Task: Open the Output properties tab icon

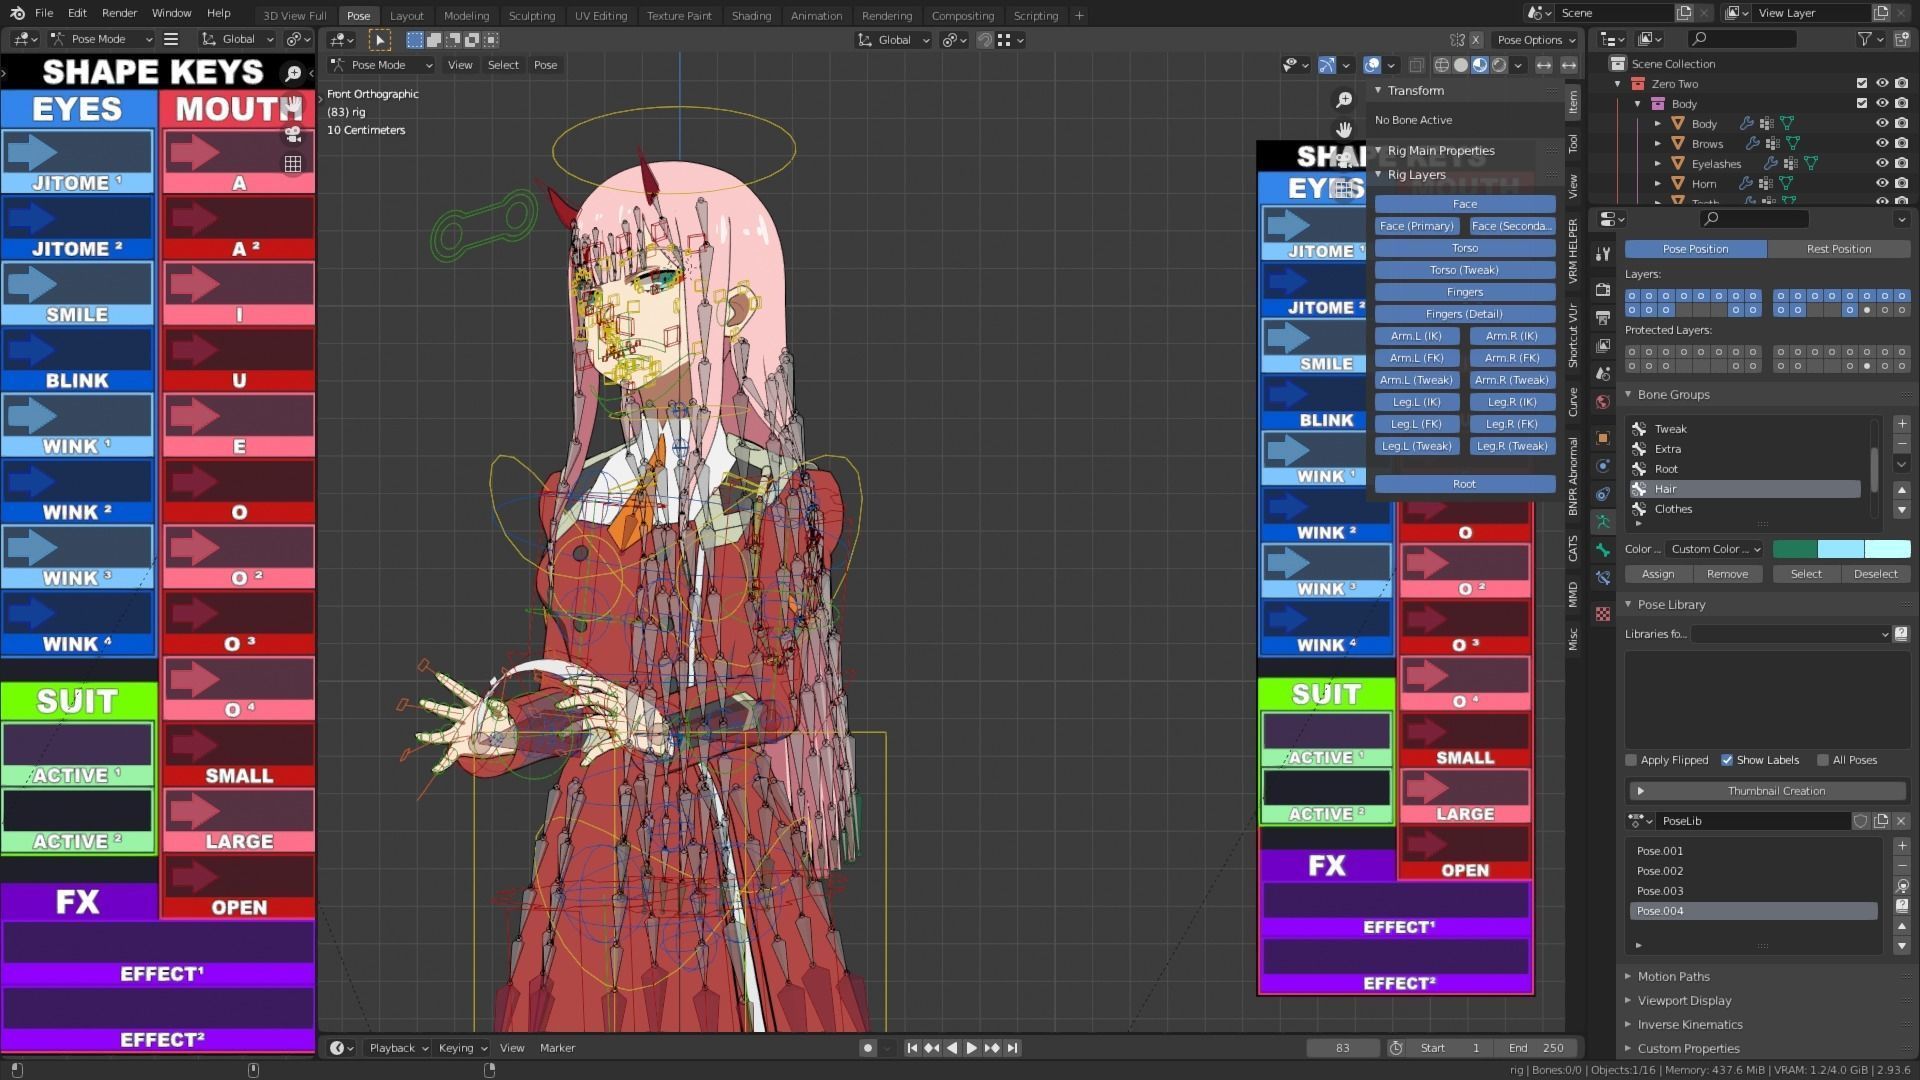Action: [1603, 317]
